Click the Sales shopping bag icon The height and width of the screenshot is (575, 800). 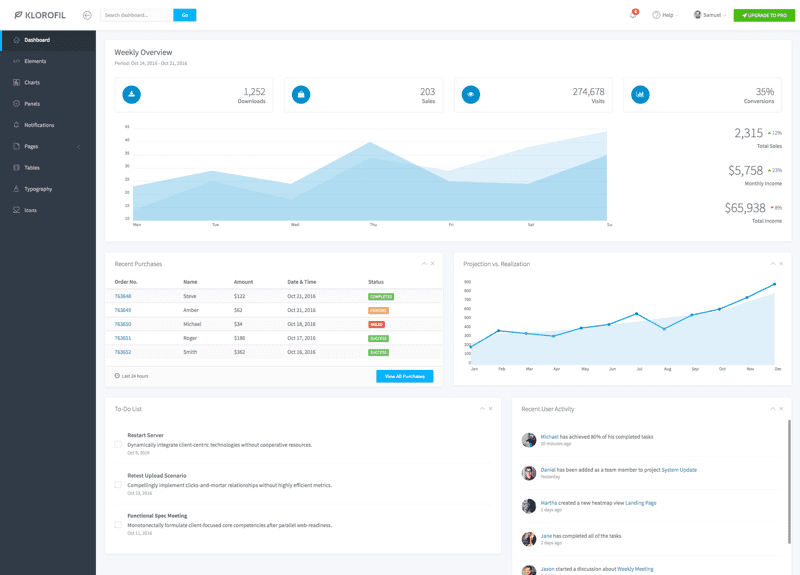301,95
